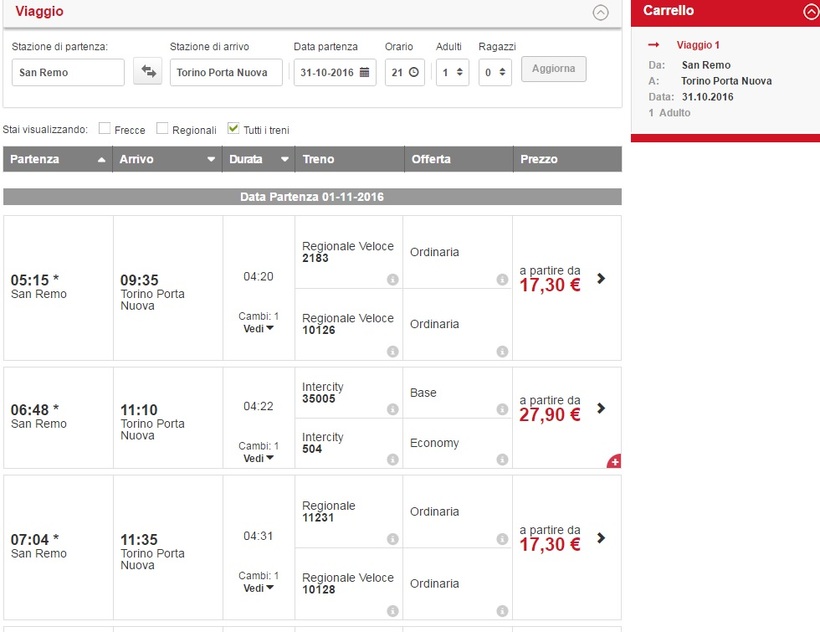Screen dimensions: 820x632
Task: Sort results by Durata column
Action: [258, 159]
